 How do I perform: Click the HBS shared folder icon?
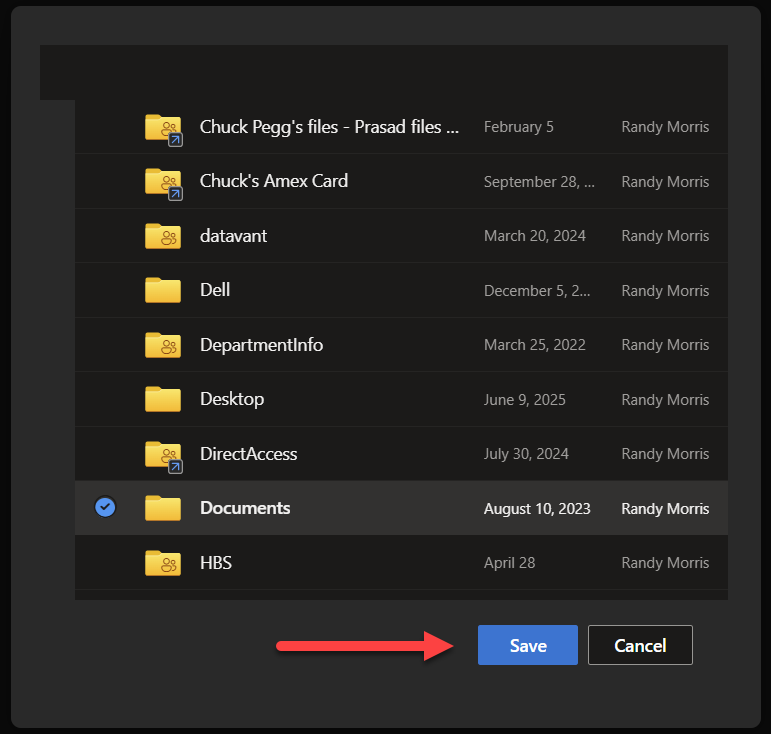(x=163, y=562)
